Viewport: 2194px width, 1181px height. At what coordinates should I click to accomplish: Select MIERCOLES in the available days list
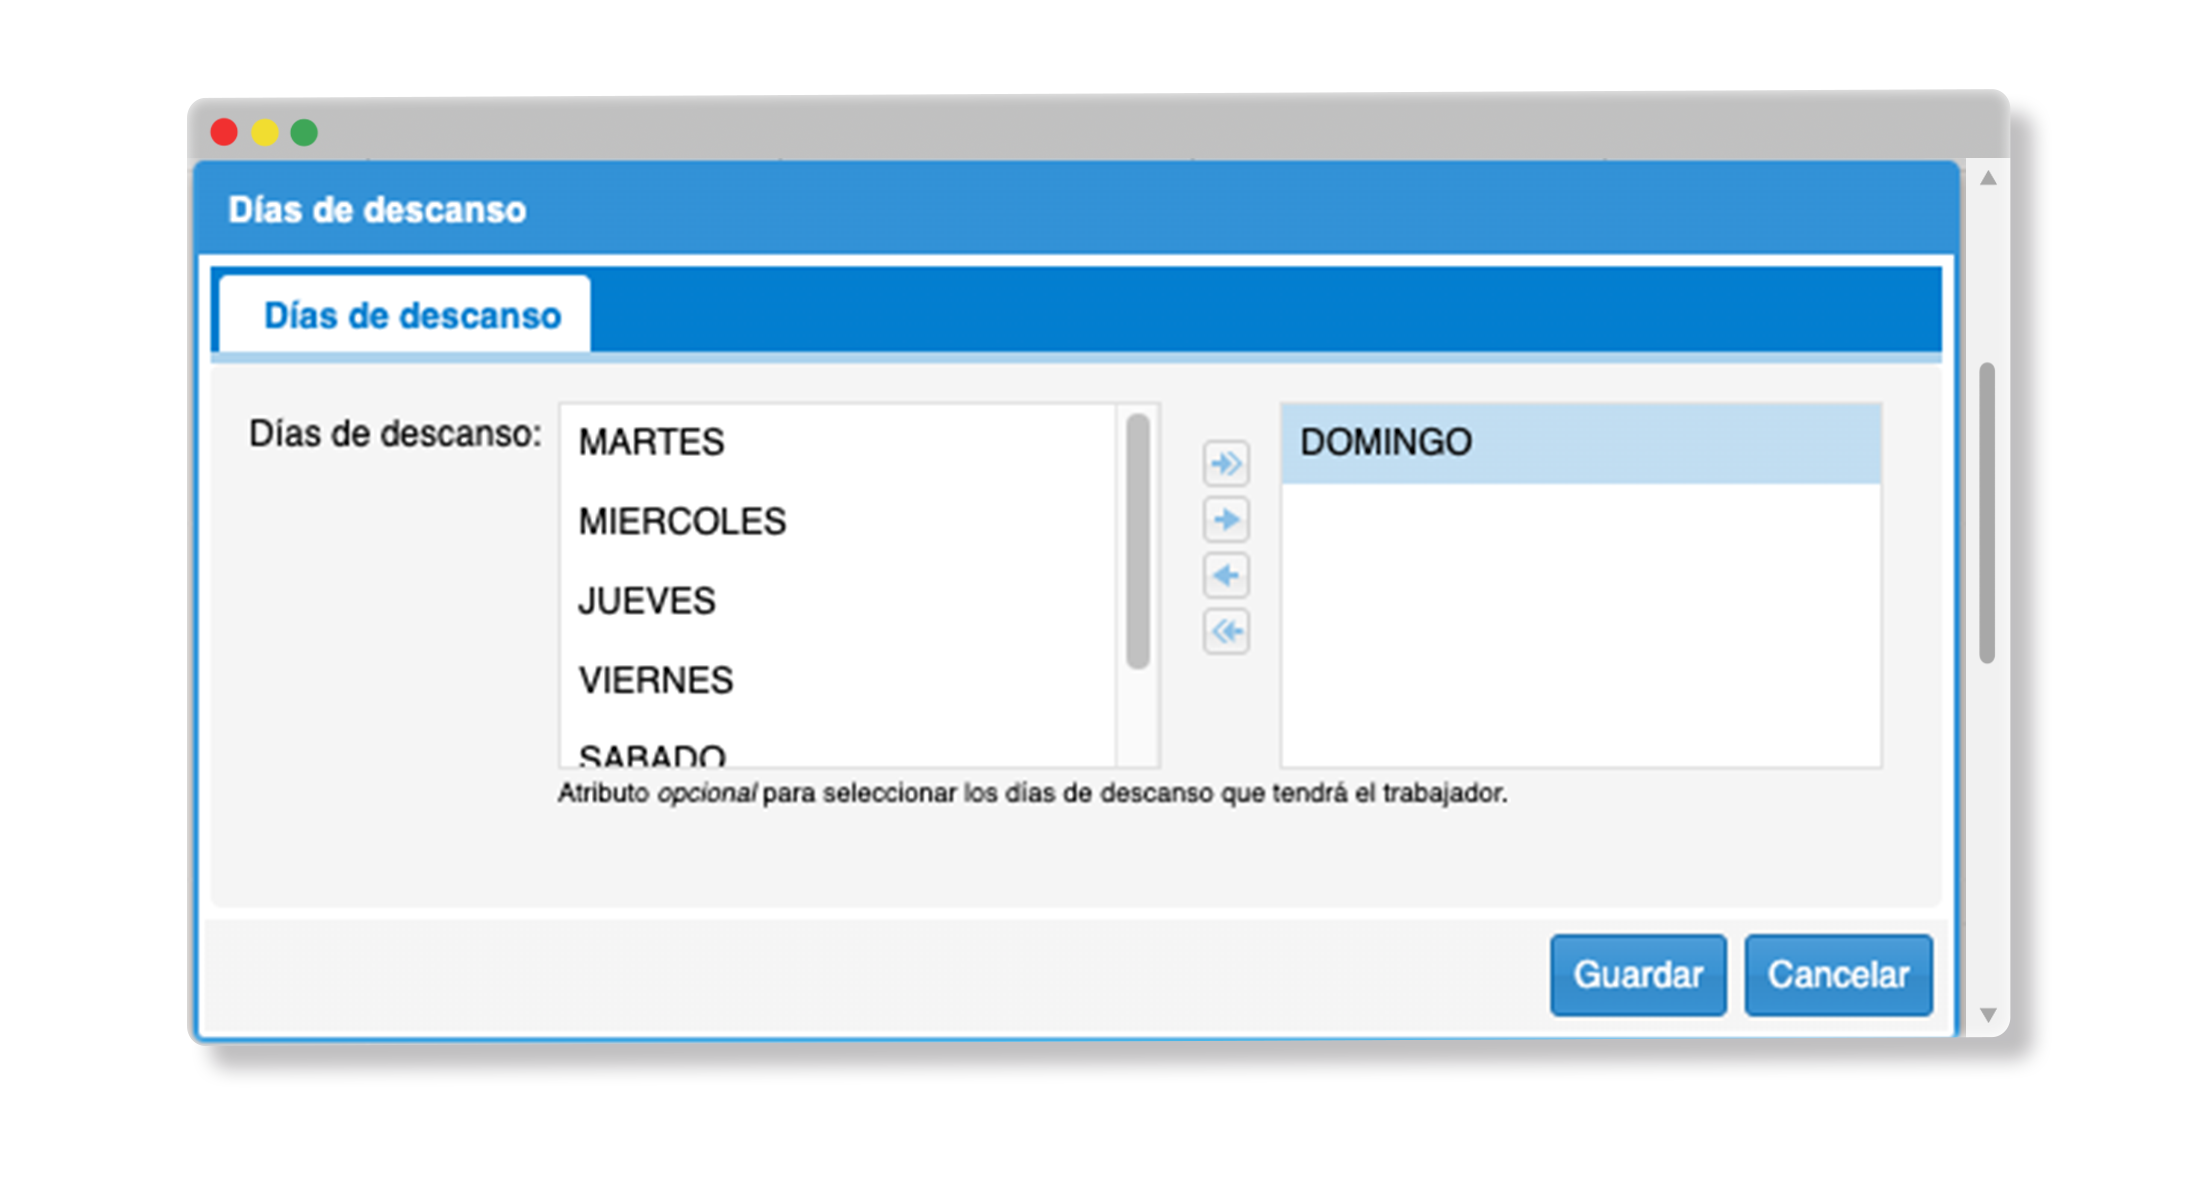coord(682,521)
